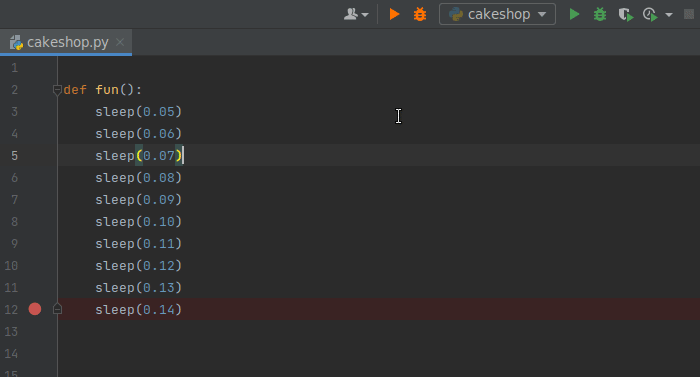The width and height of the screenshot is (700, 377).
Task: Place cursor on sleep(0.05)
Action: pyautogui.click(x=138, y=112)
